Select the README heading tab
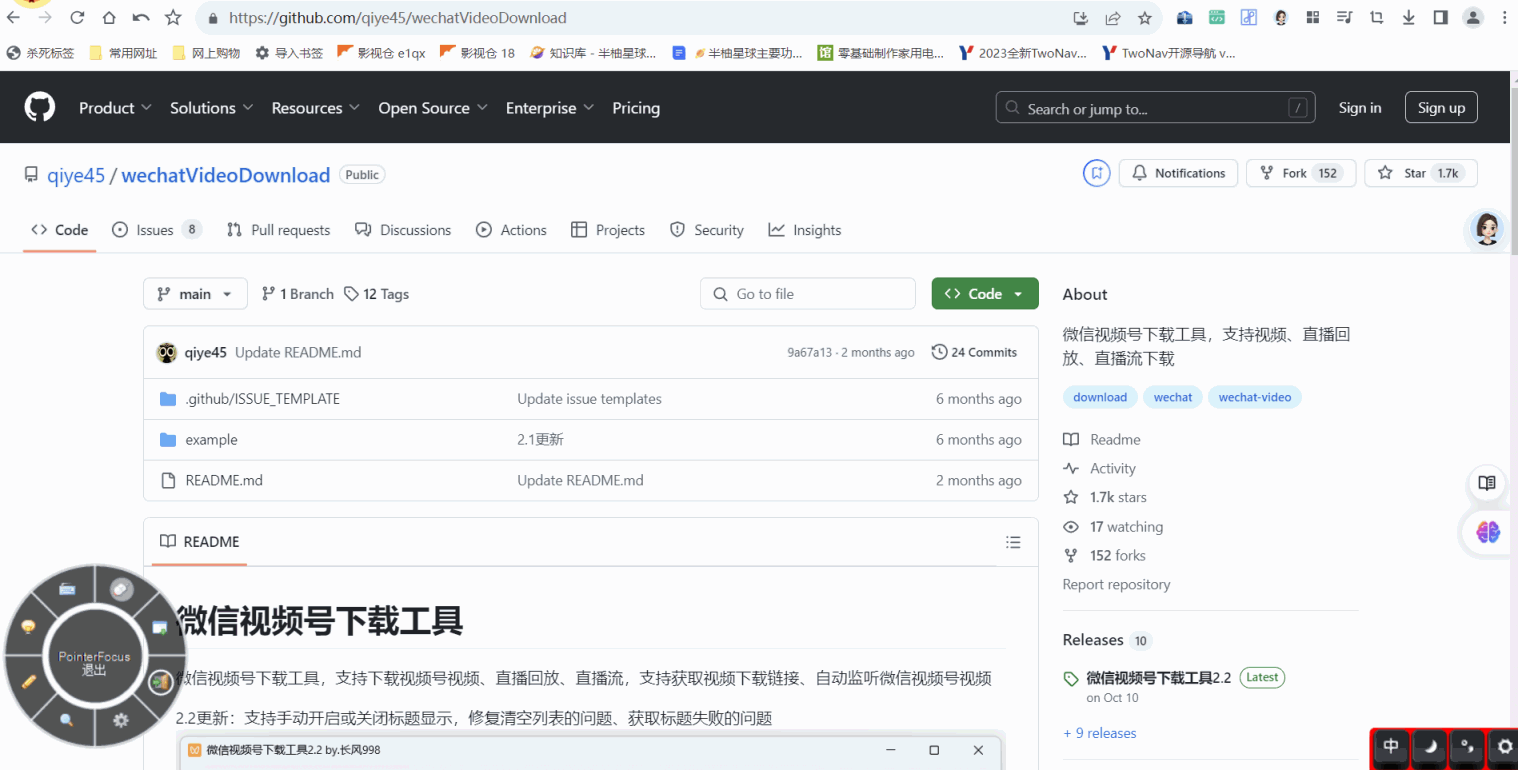1518x770 pixels. [x=200, y=542]
